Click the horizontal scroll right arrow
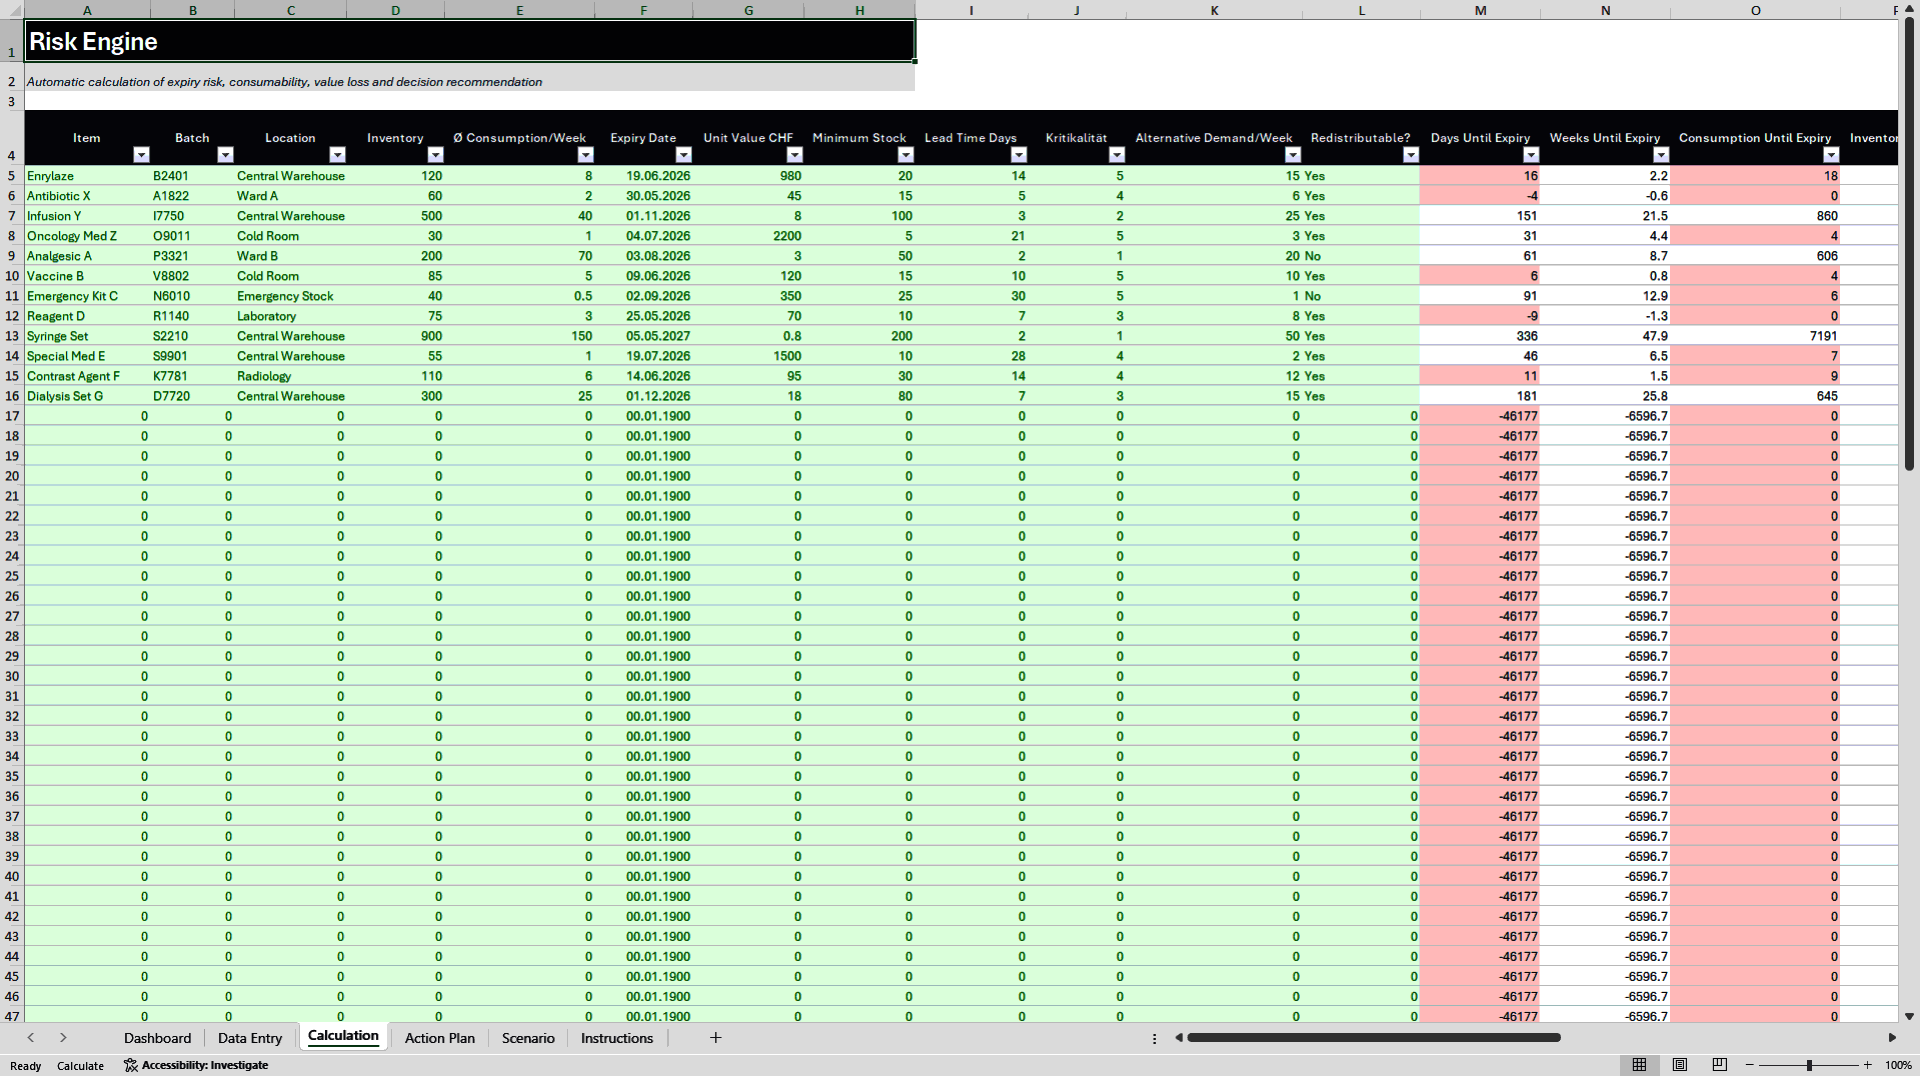The height and width of the screenshot is (1076, 1920). (1891, 1038)
